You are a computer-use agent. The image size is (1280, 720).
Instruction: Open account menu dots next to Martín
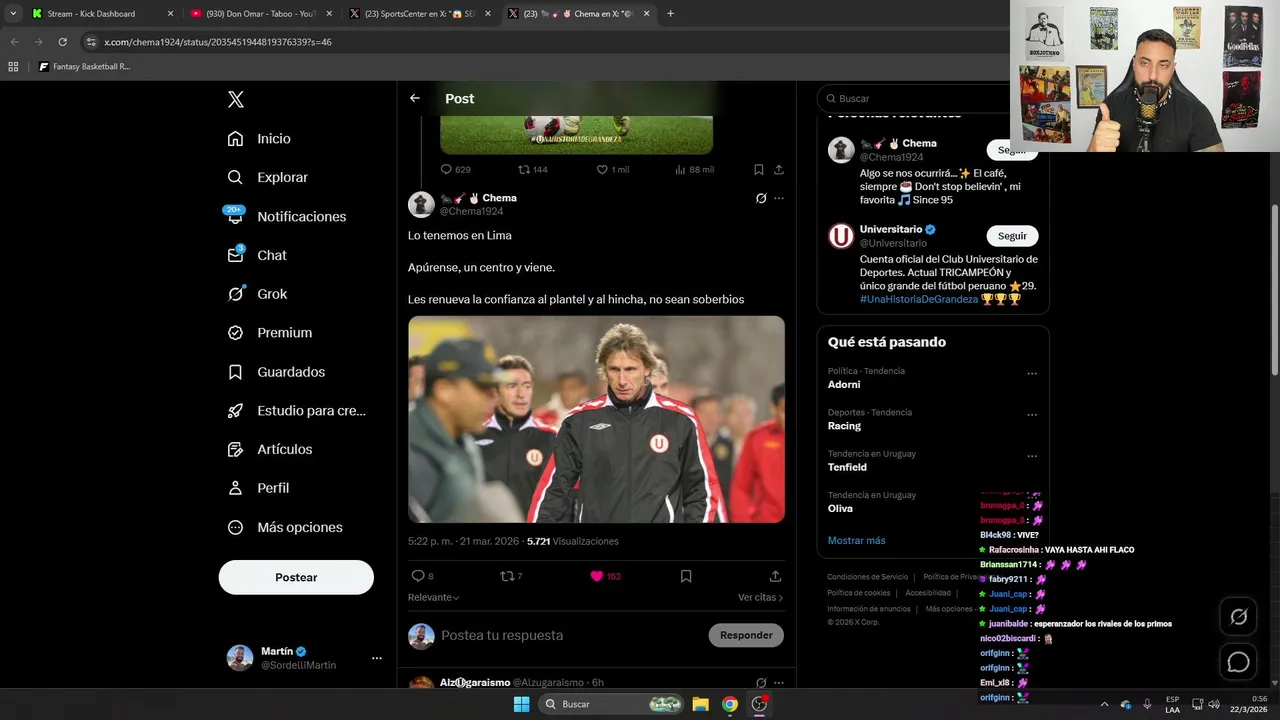(377, 658)
